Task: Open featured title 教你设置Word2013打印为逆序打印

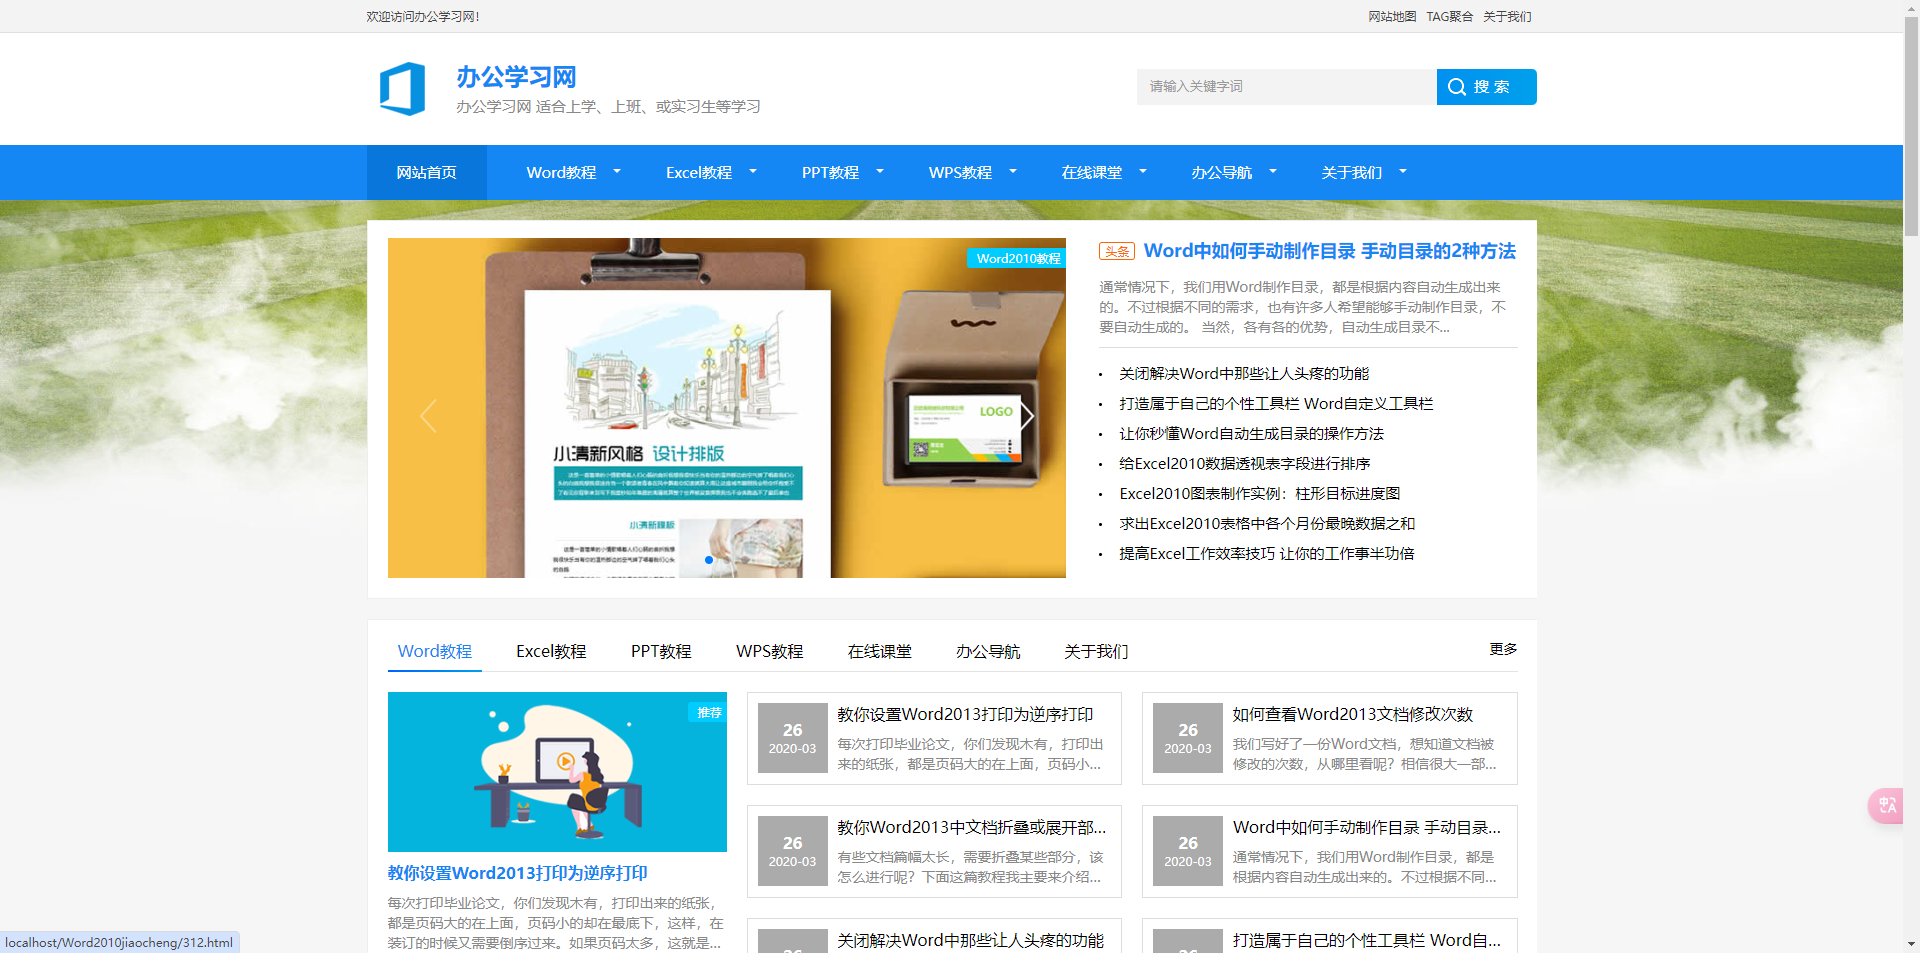Action: (517, 873)
